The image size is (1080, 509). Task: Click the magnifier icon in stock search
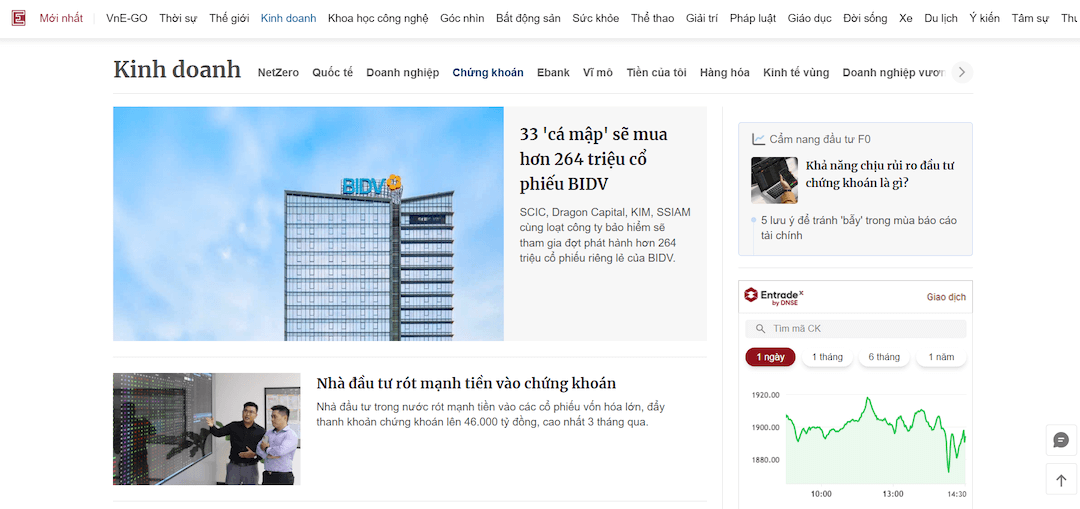(x=760, y=329)
